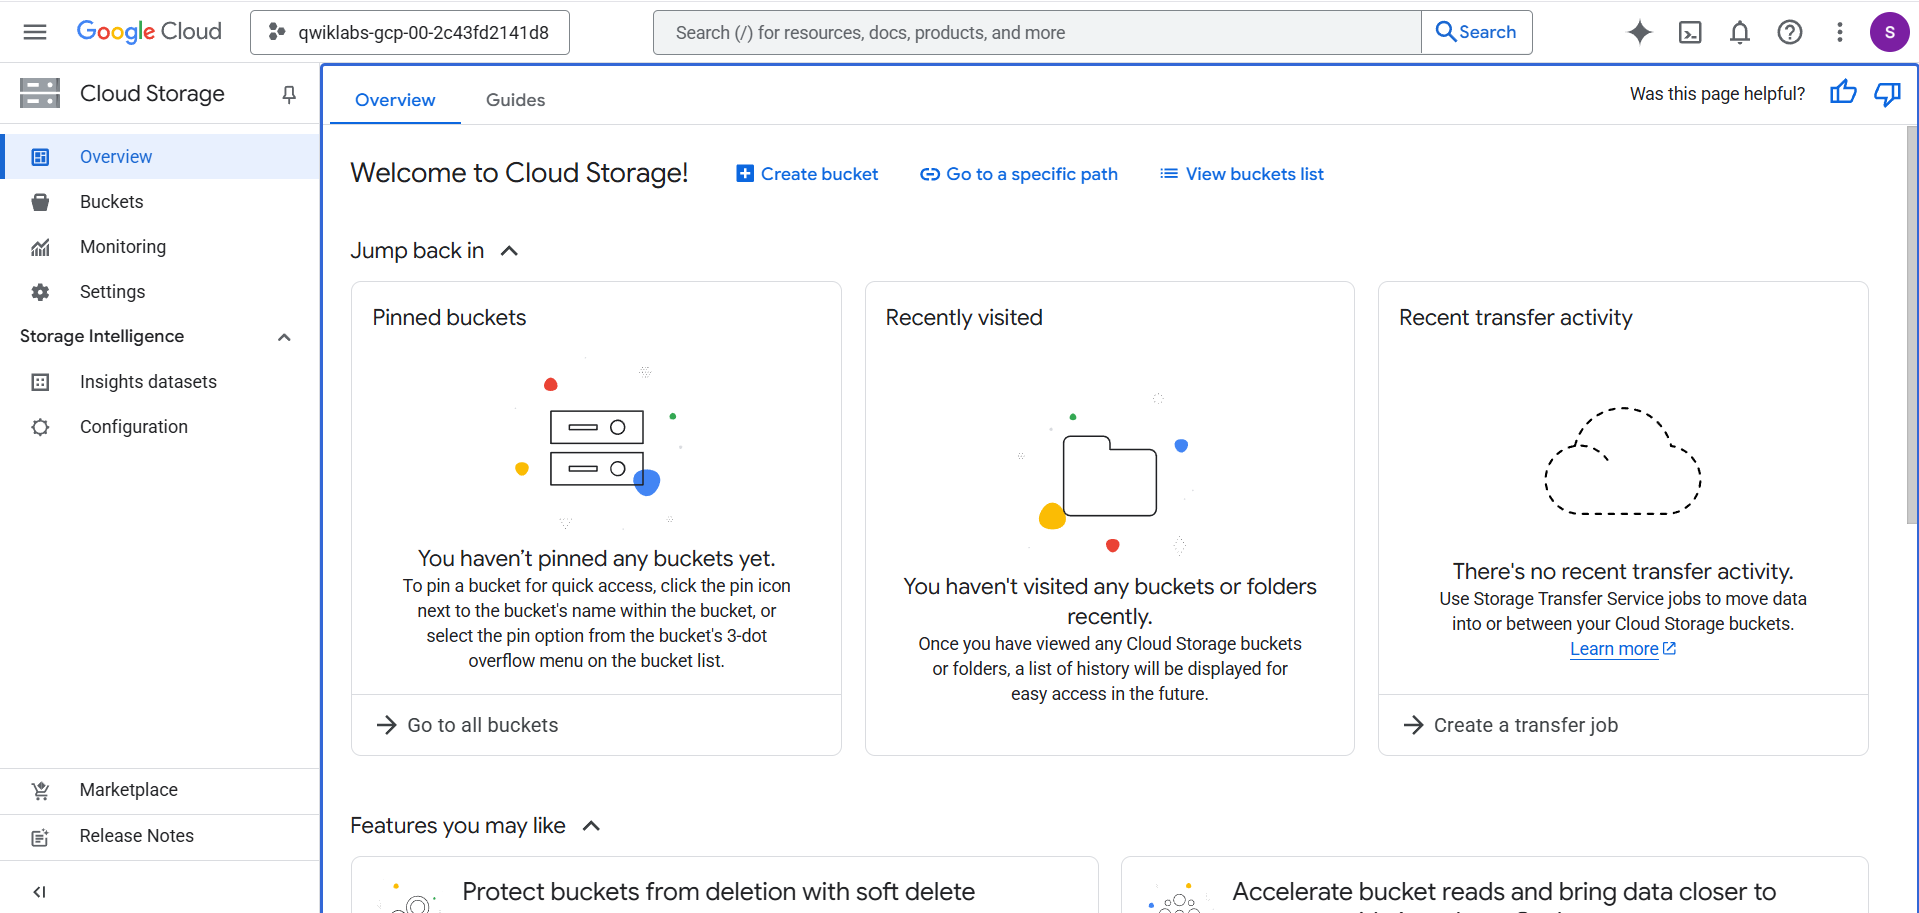Image resolution: width=1919 pixels, height=913 pixels.
Task: Activate Cloud Shell terminal icon
Action: coord(1689,32)
